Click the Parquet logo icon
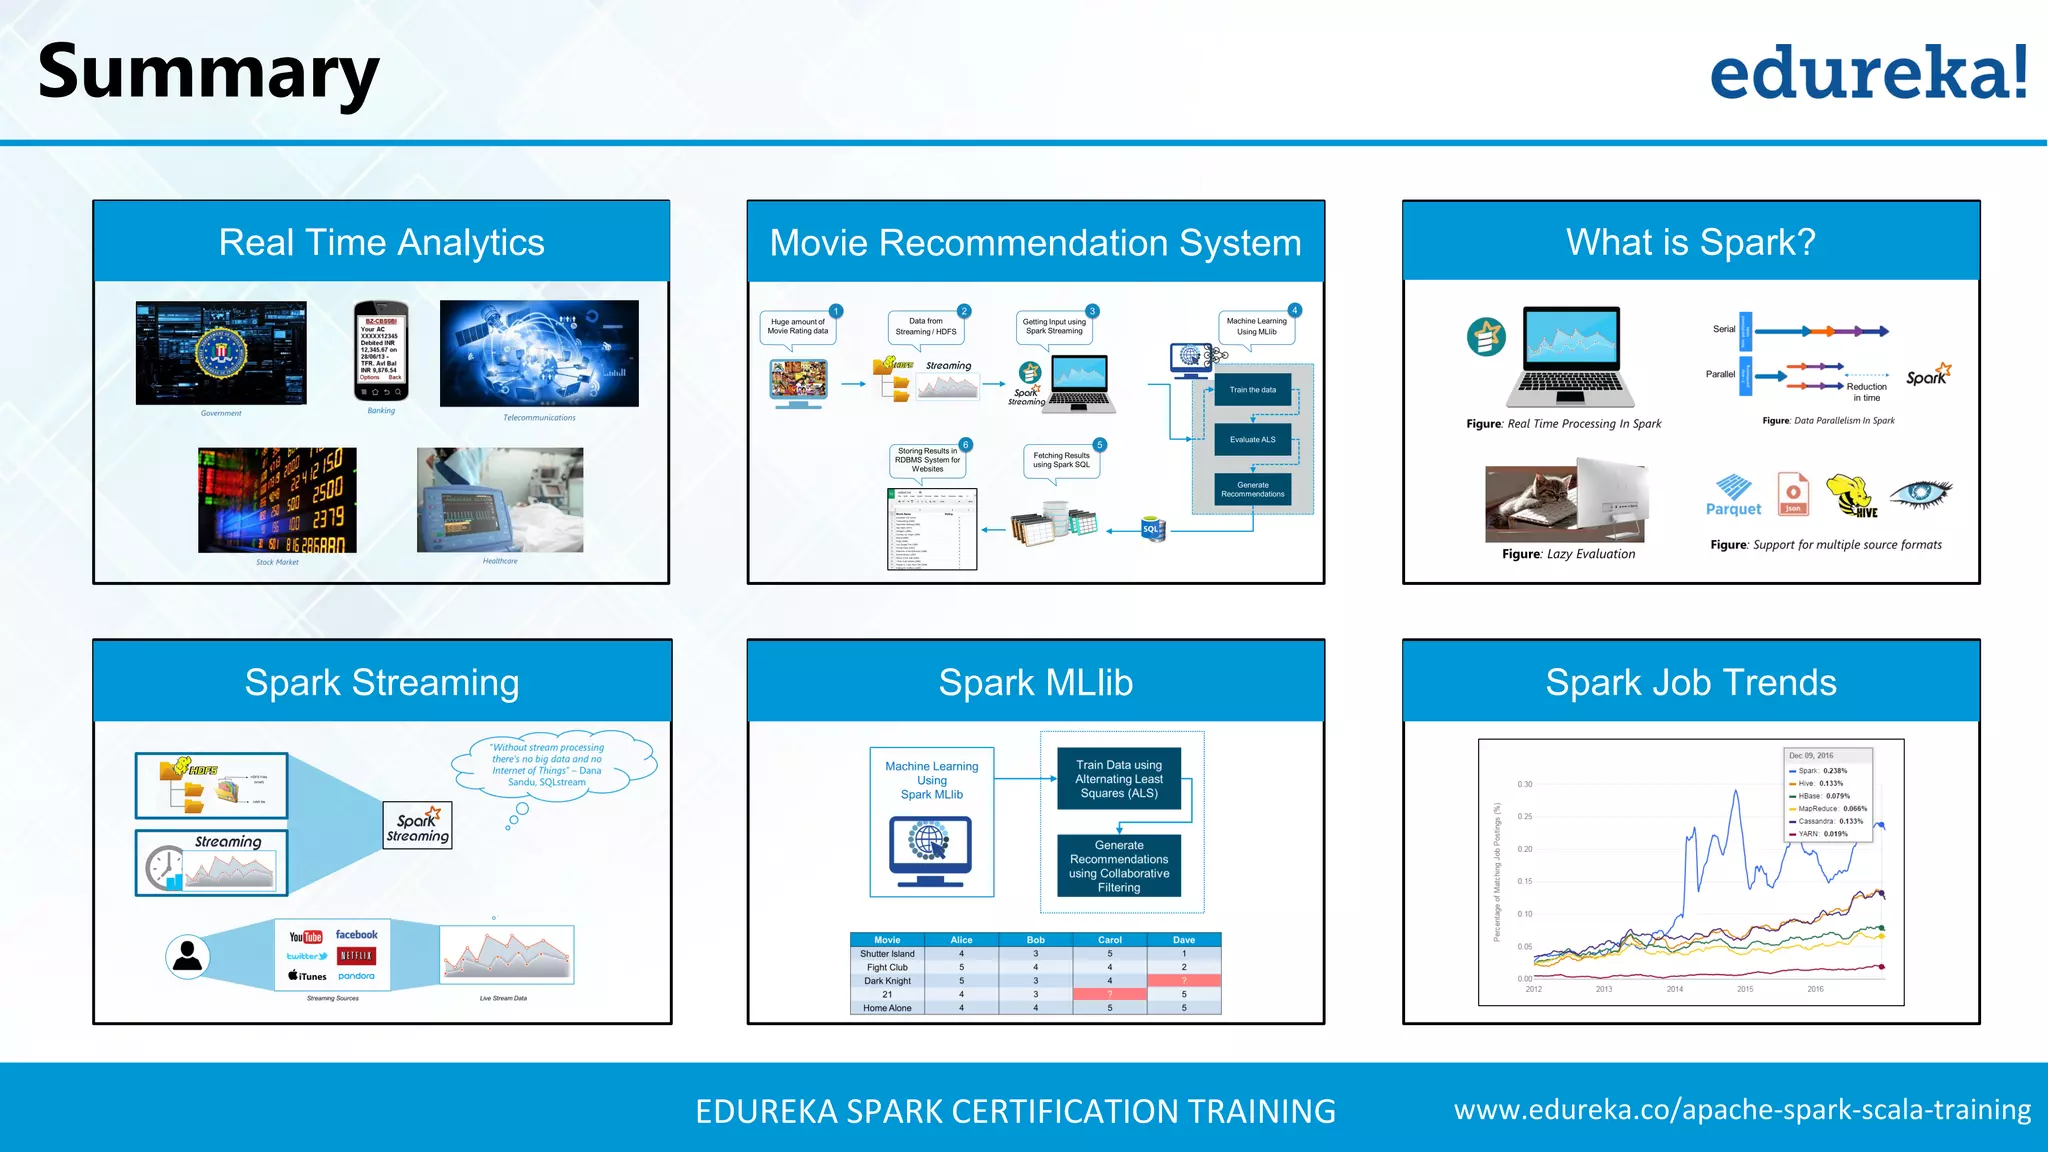 tap(1733, 494)
